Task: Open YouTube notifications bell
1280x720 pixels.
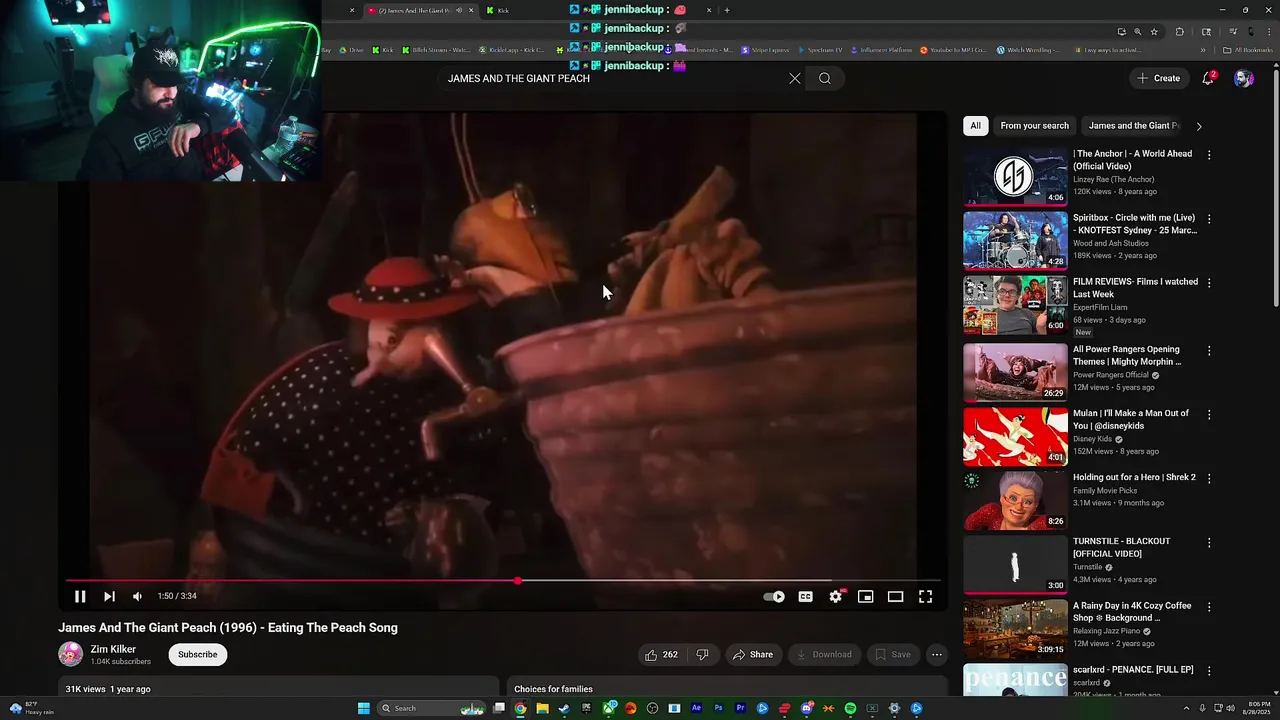Action: pyautogui.click(x=1208, y=78)
